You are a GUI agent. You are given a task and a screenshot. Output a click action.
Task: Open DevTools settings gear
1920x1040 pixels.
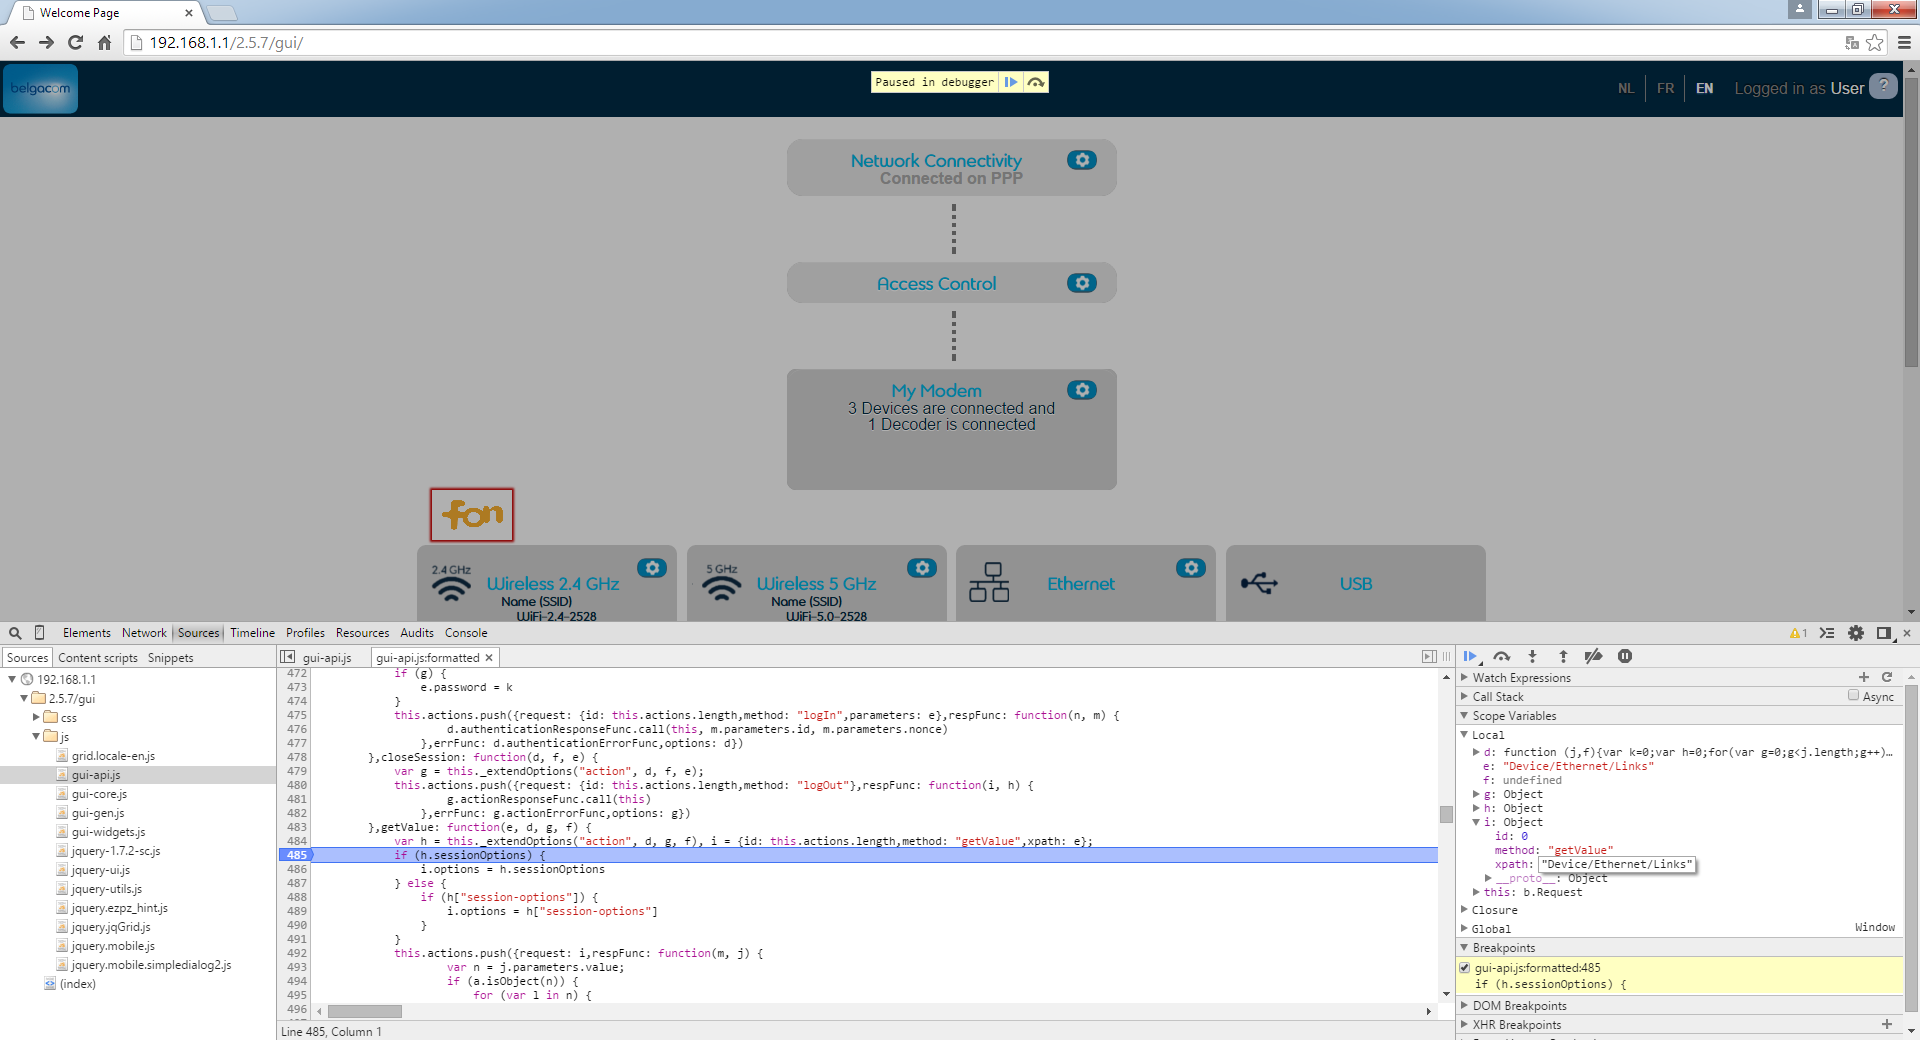coord(1856,633)
